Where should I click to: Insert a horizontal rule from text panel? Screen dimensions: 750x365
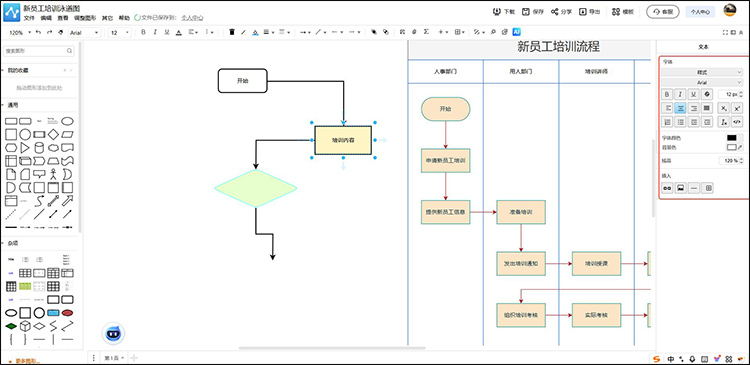694,188
